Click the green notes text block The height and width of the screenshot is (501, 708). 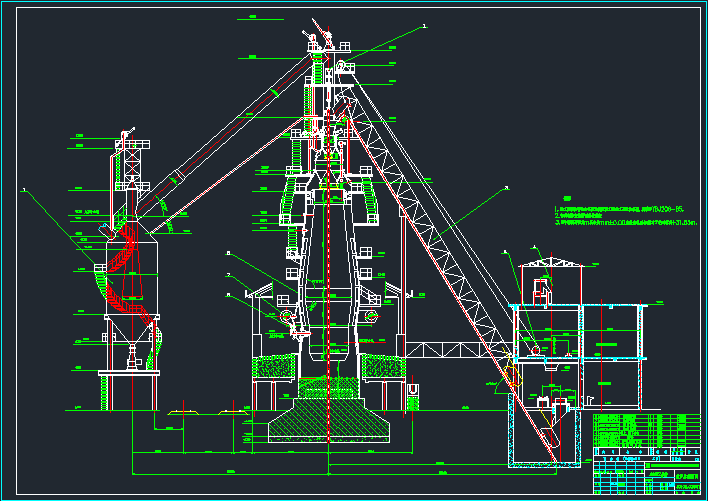pos(618,217)
